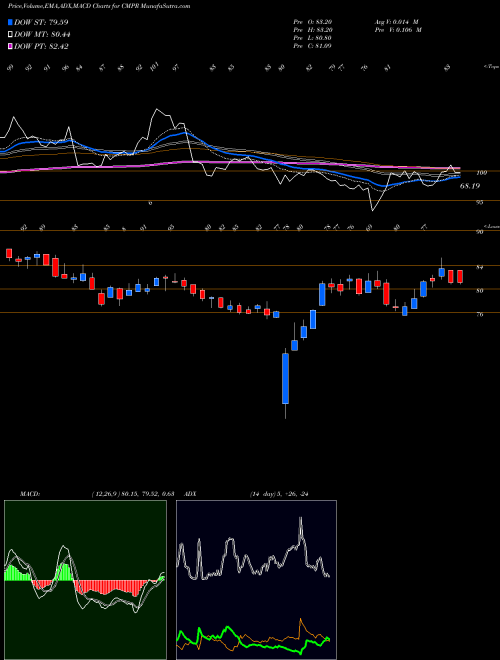500x660 pixels.
Task: Click the ADX (14 day) parameter values
Action: 279,494
